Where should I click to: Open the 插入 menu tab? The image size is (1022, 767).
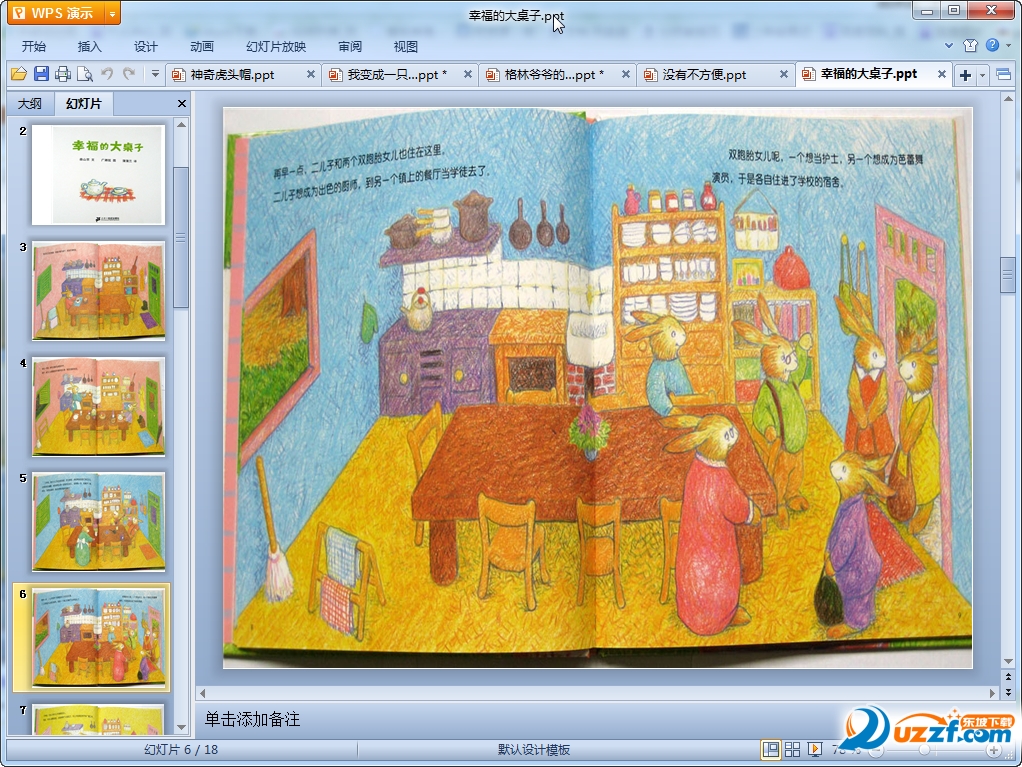[x=89, y=46]
